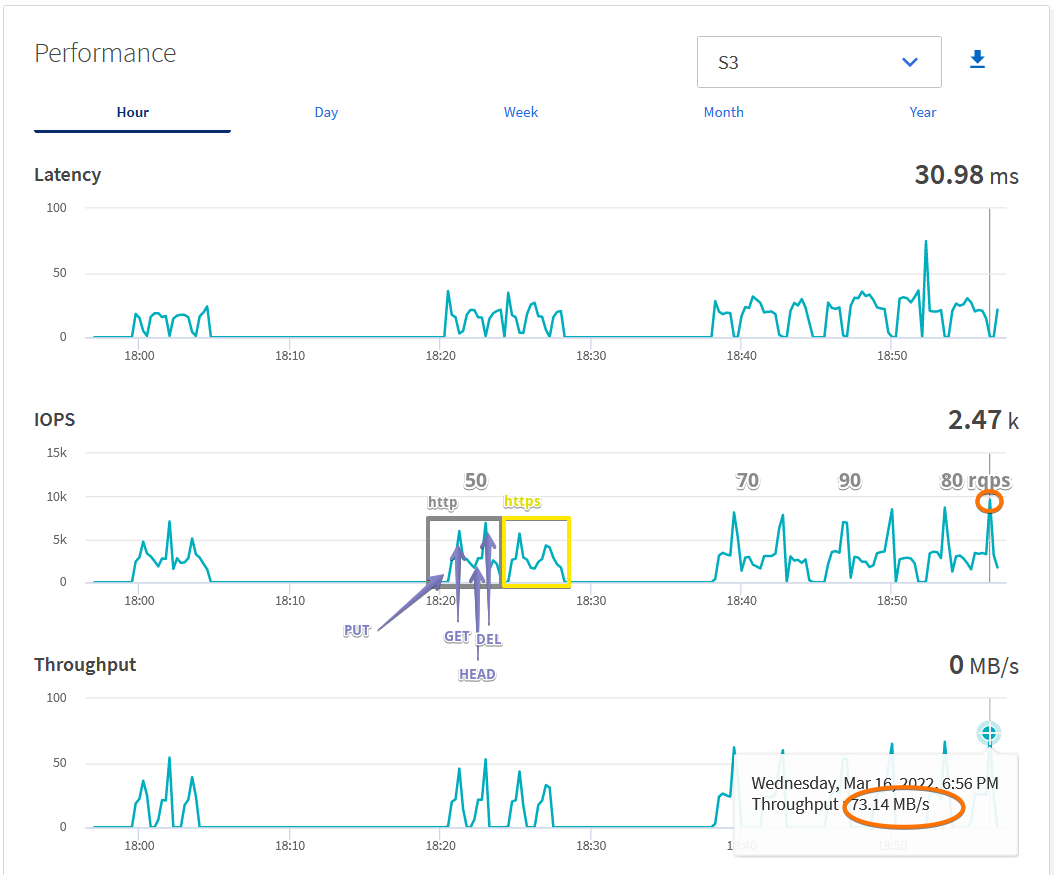Click the 18:50 label on Latency axis
Viewport: 1058px width, 875px height.
[892, 356]
